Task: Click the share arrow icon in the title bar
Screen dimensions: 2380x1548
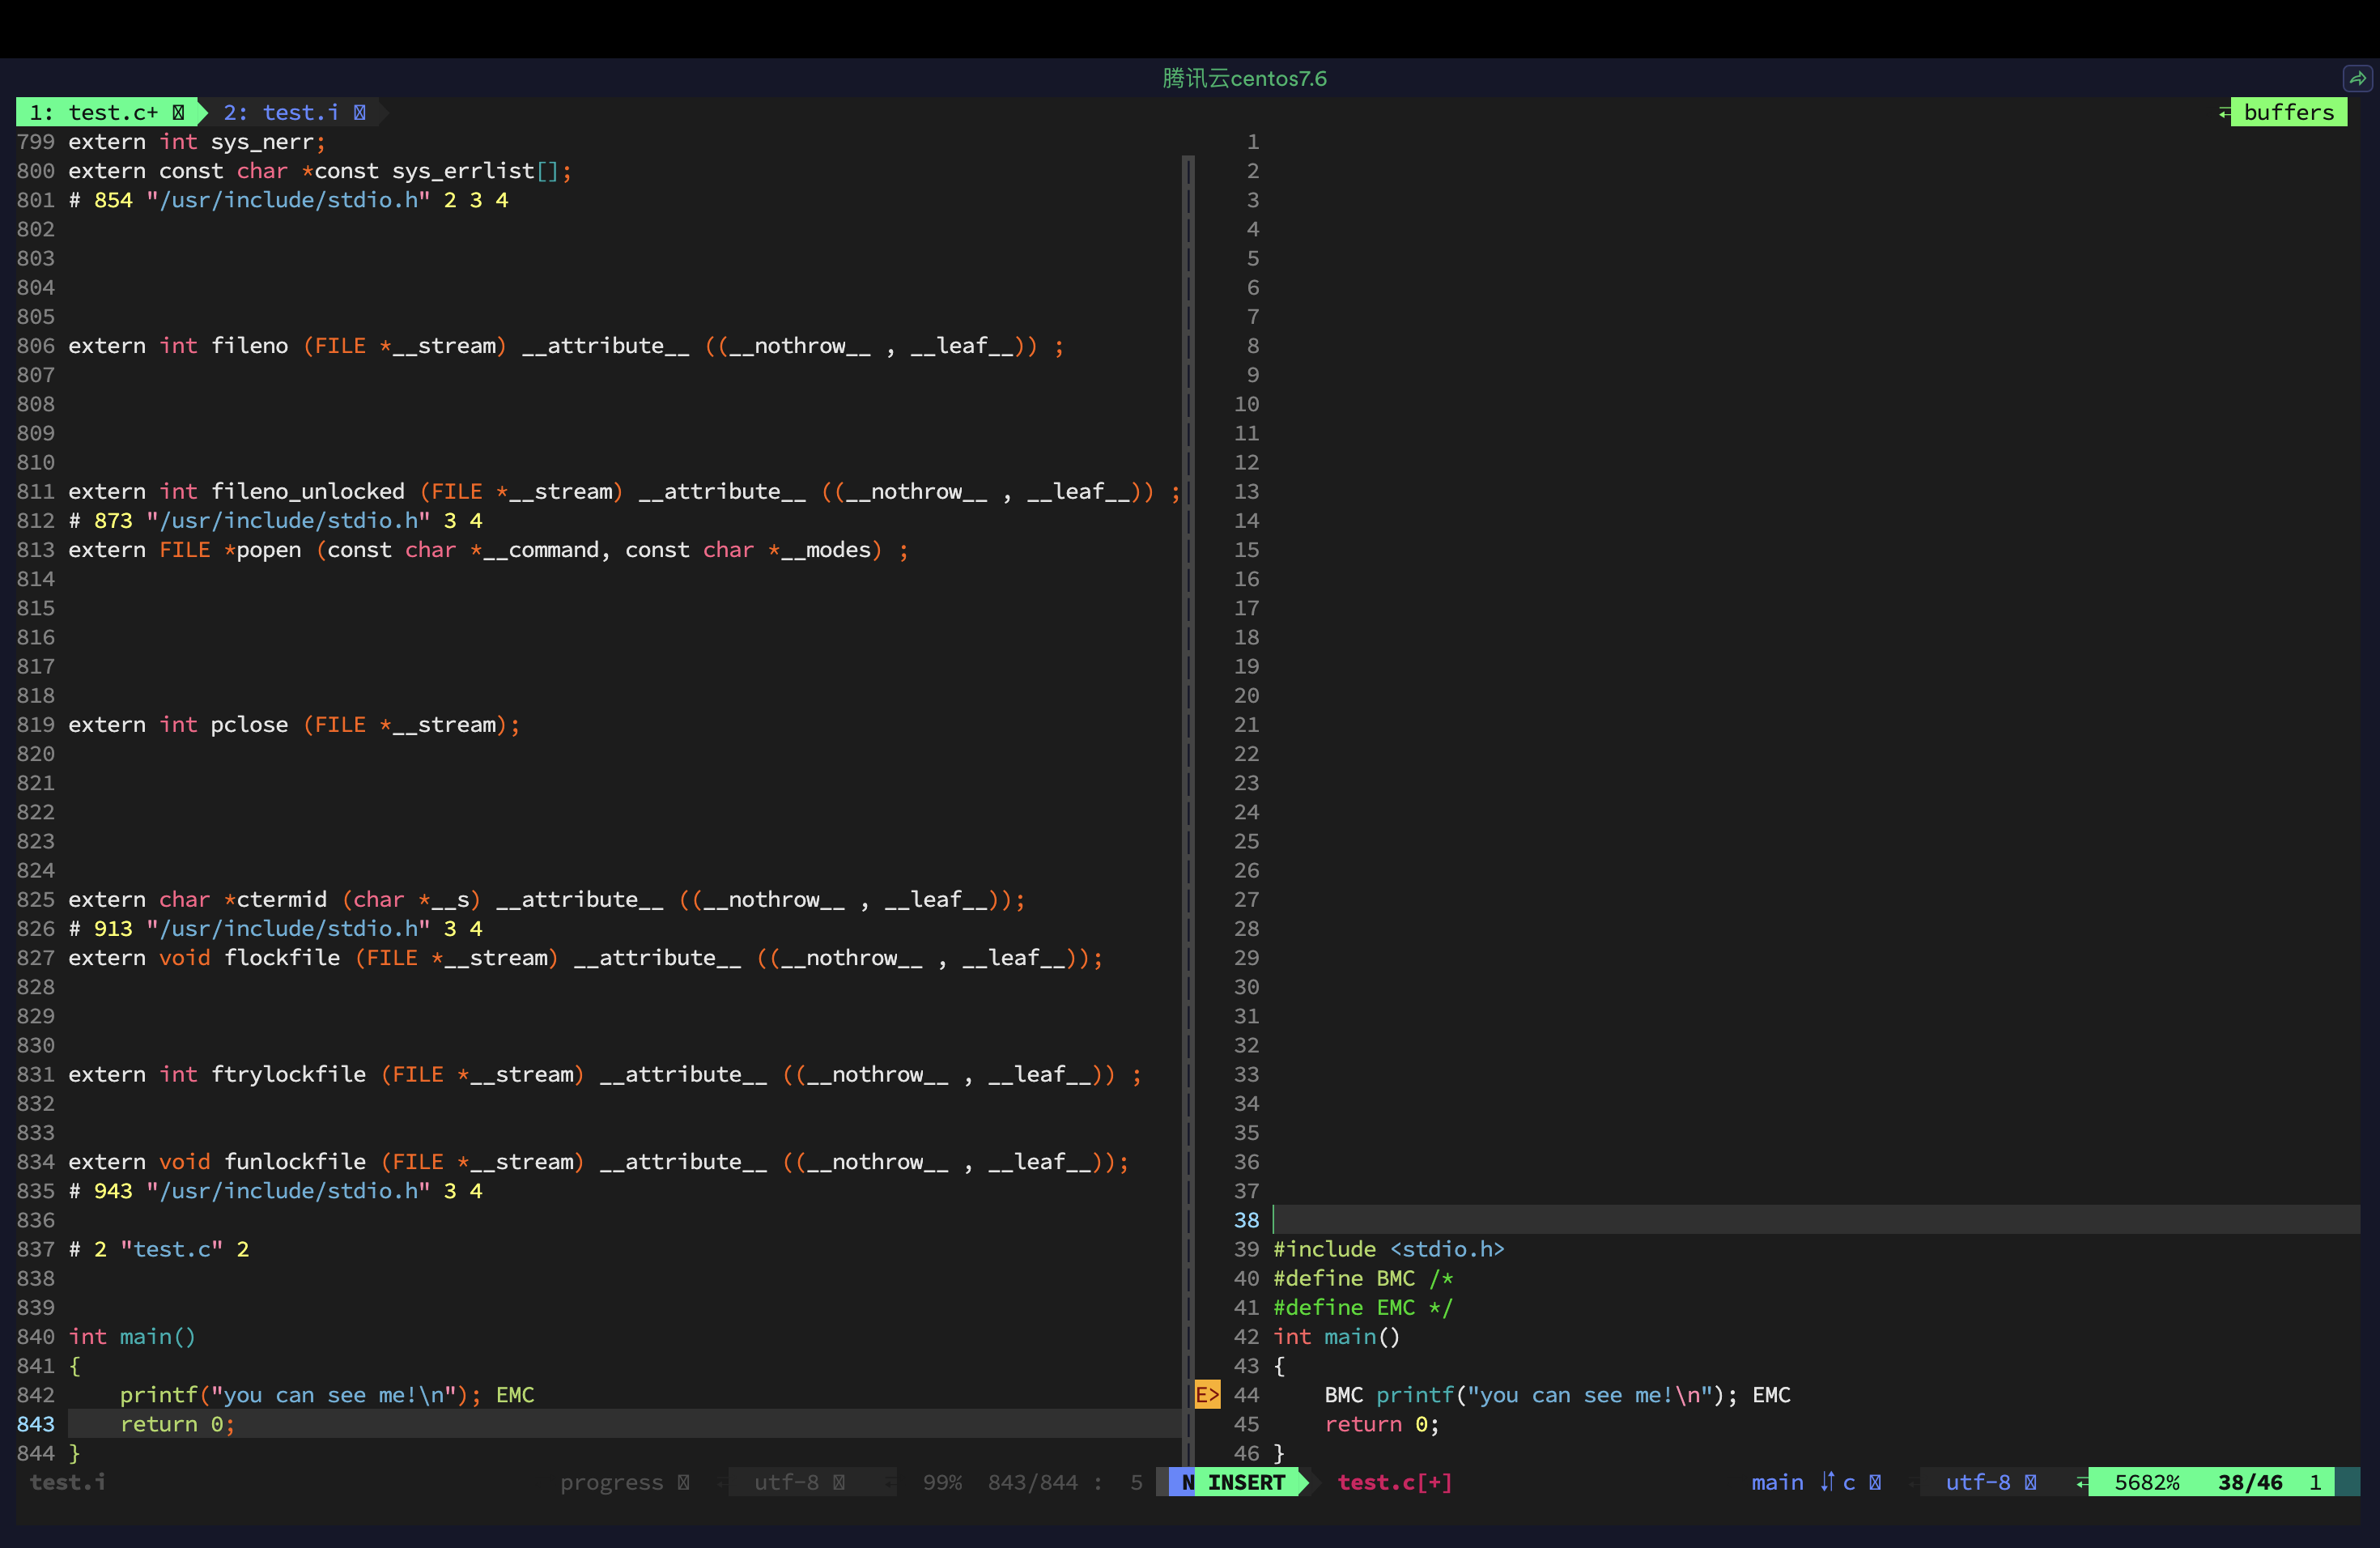Action: 2357,78
